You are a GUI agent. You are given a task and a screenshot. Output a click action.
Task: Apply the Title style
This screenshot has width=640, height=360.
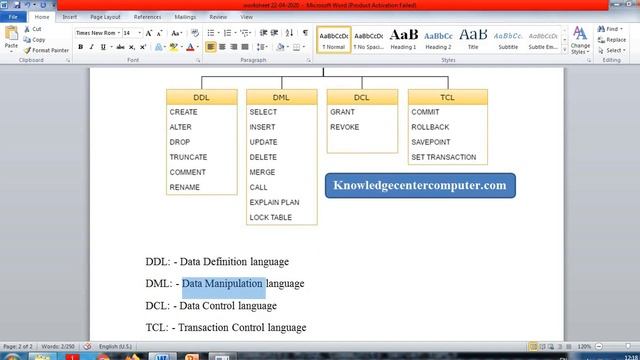point(473,40)
